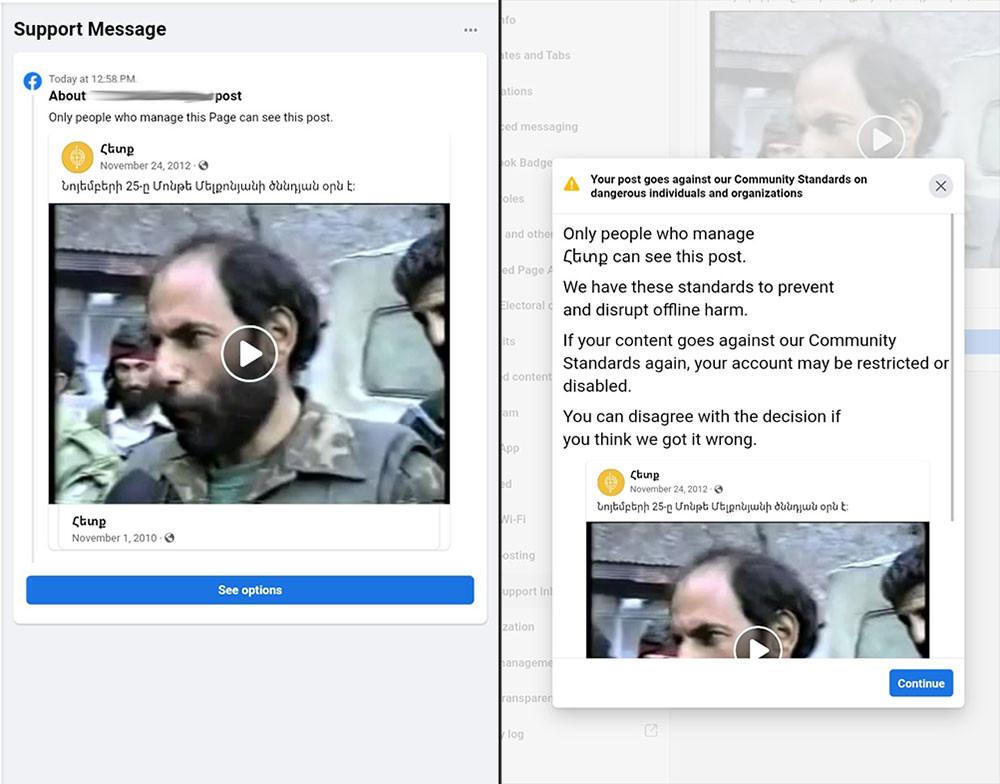
Task: Click the Հետք name in shared post footer
Action: coord(89,521)
